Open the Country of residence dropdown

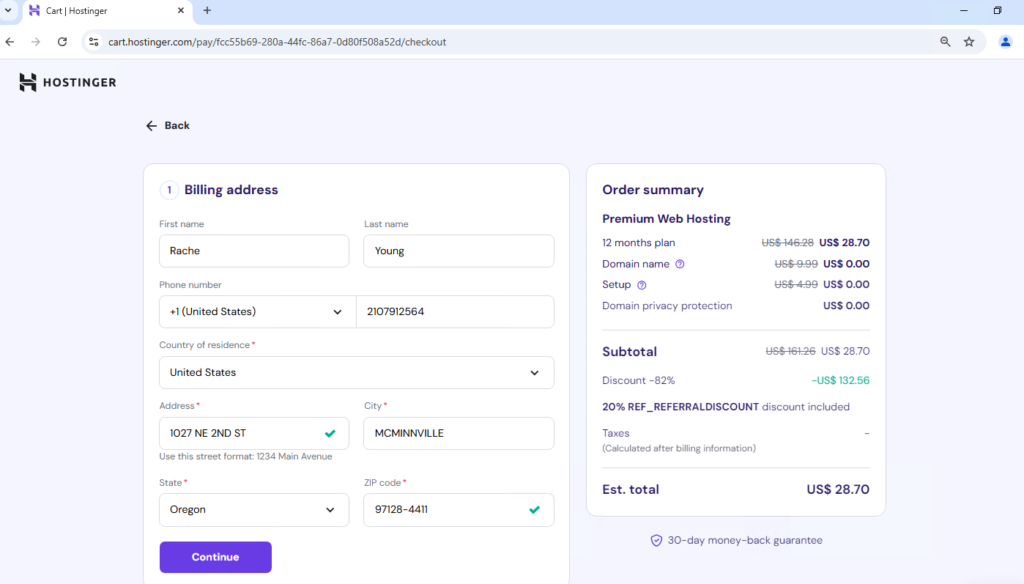356,372
